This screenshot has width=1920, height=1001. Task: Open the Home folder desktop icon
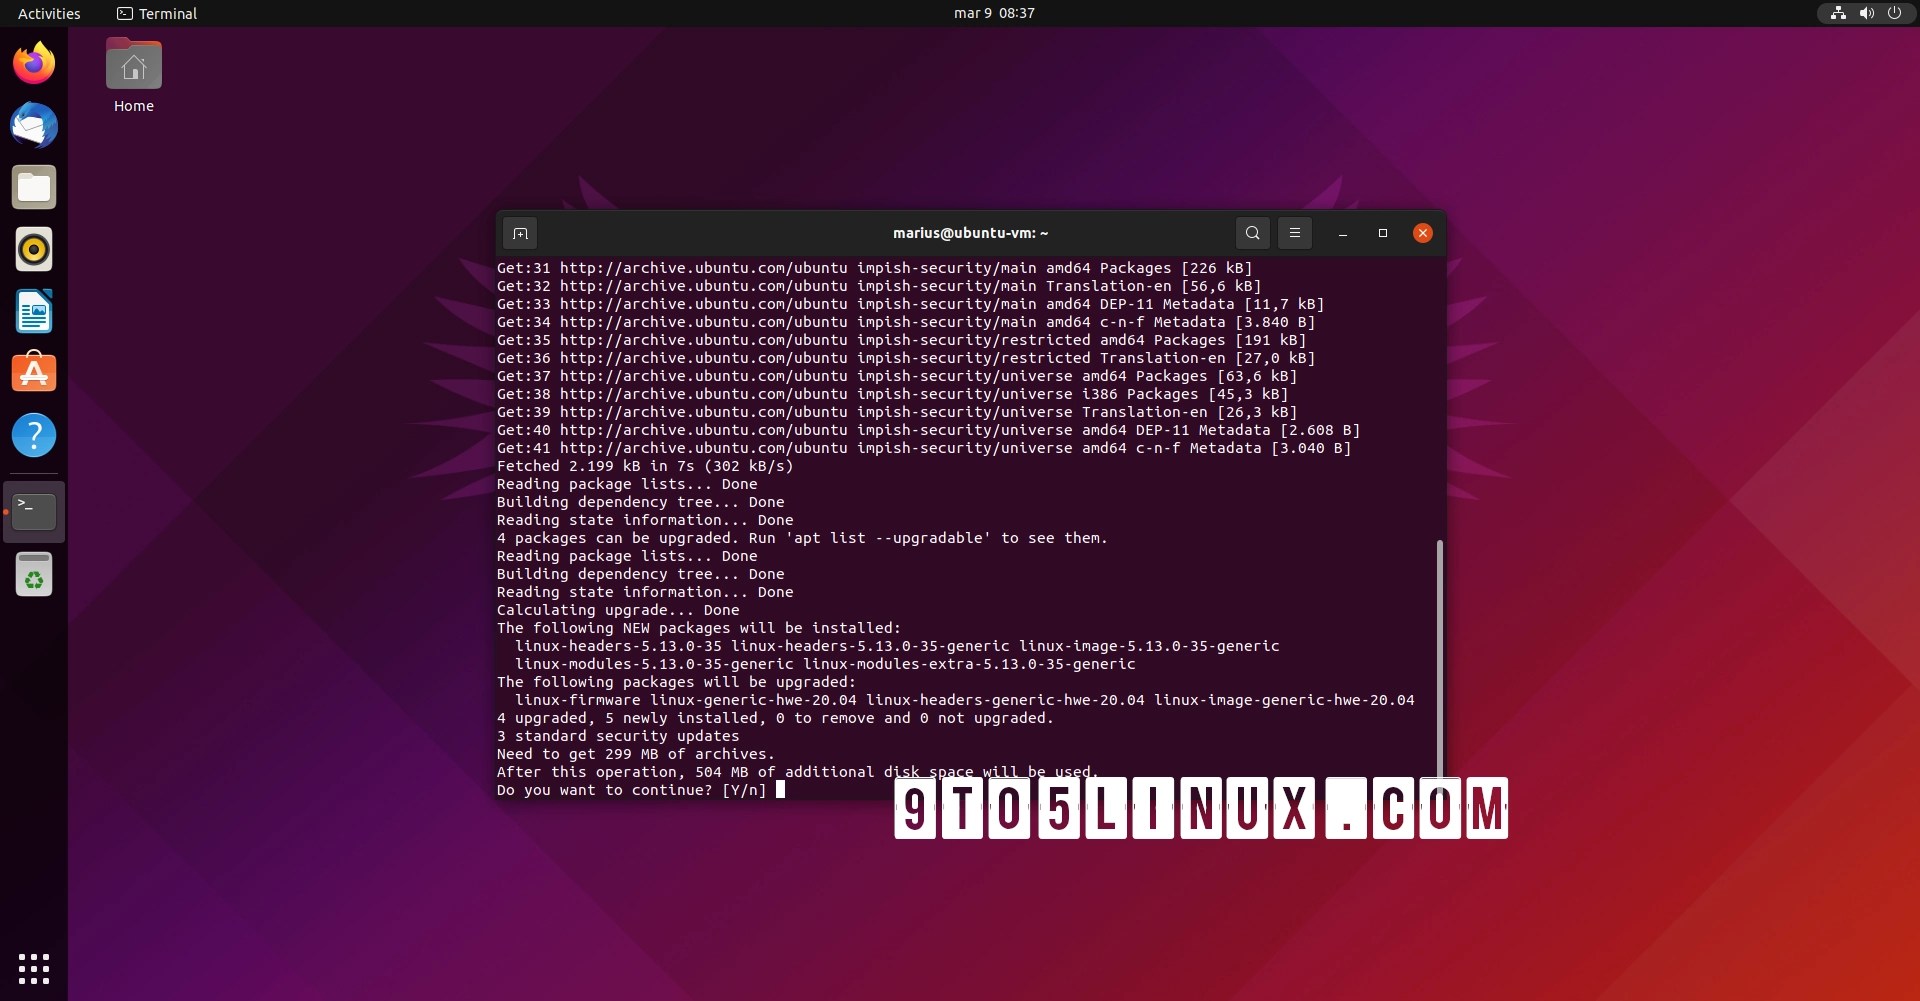point(134,76)
